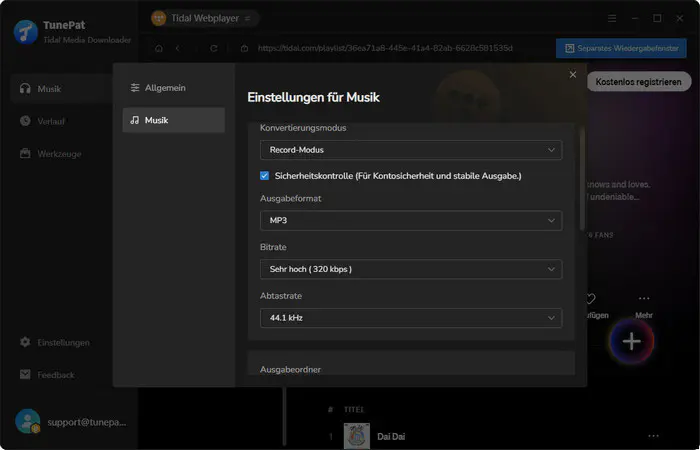
Task: Select the Musik settings tab
Action: 173,120
